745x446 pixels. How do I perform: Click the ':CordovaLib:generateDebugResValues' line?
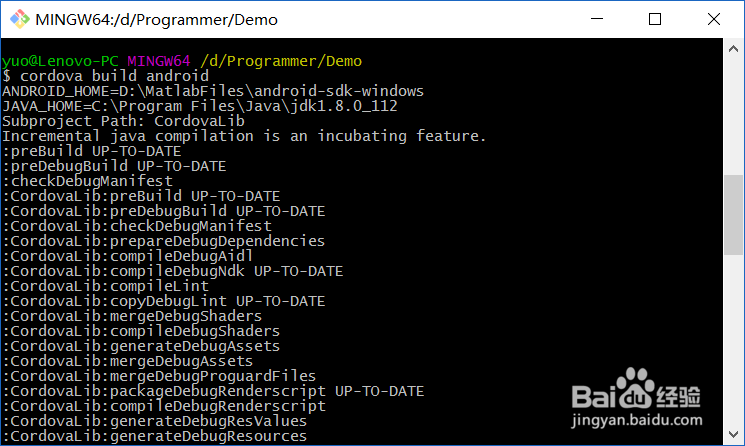[x=154, y=421]
